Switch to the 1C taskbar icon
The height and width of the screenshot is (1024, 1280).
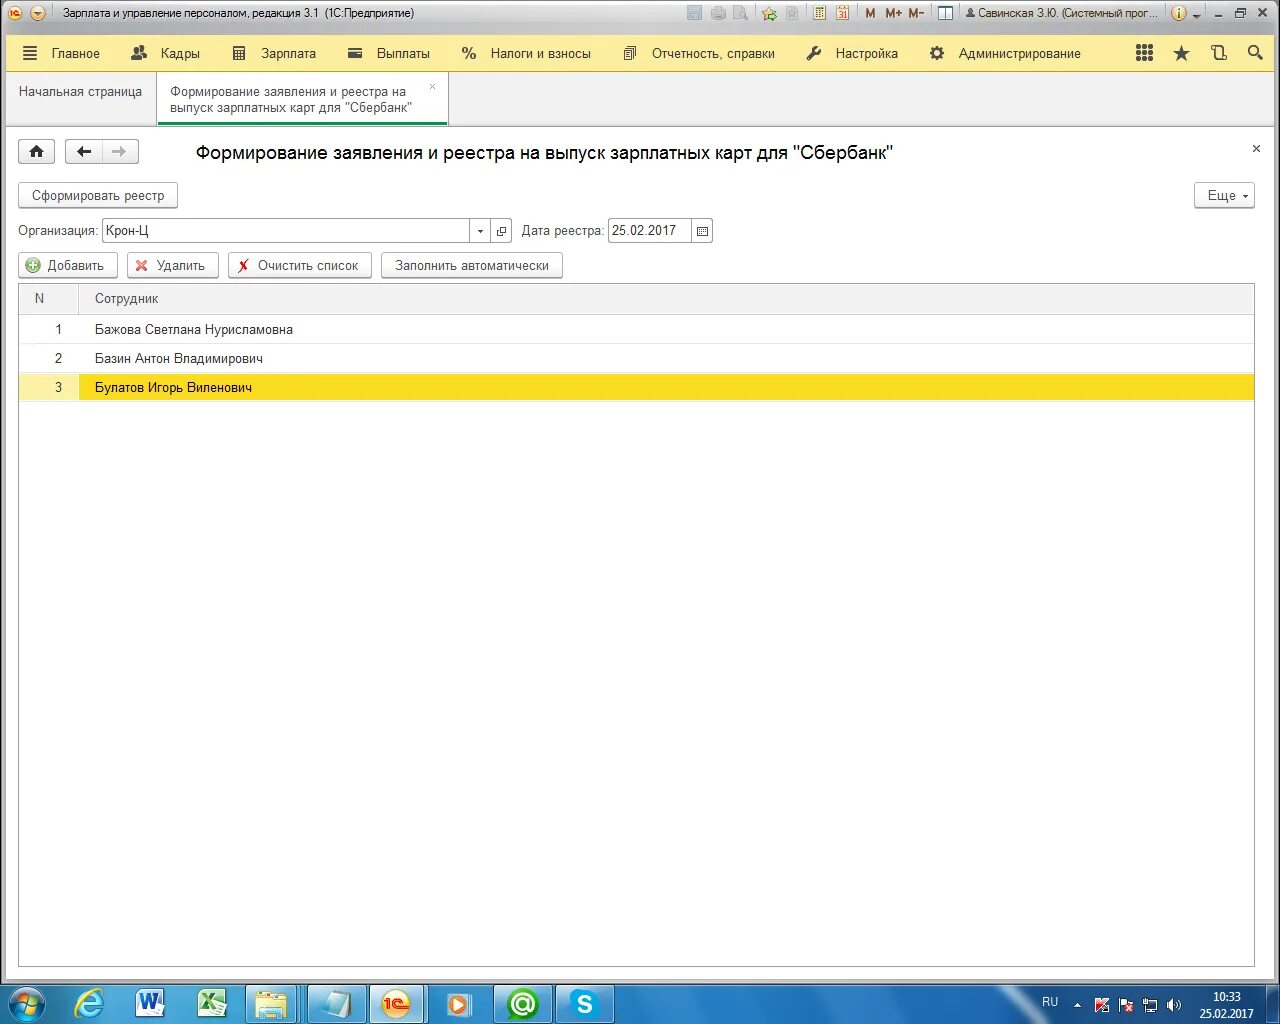pyautogui.click(x=397, y=1003)
